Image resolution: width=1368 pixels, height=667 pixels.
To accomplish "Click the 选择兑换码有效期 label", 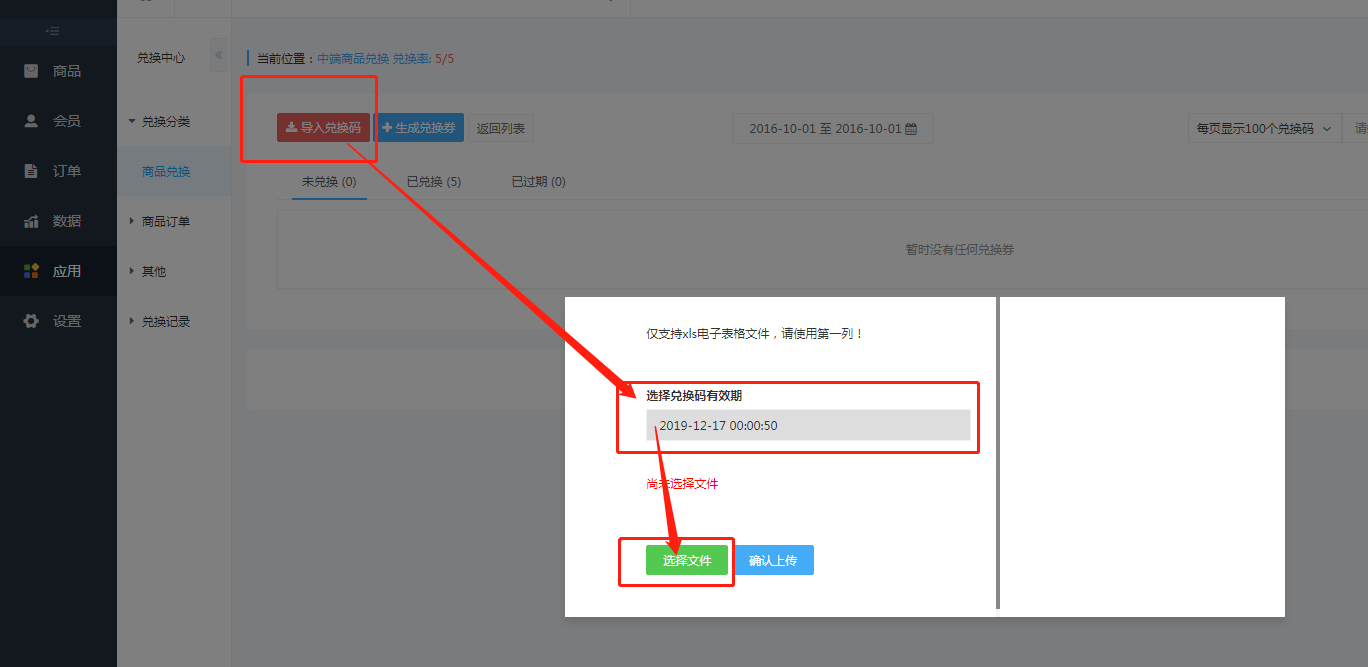I will tap(694, 396).
